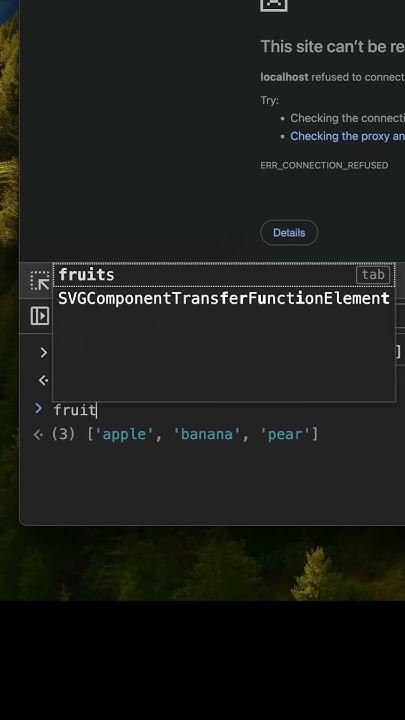Click the earlier result arrow under the autocomplete
Image resolution: width=405 pixels, height=720 pixels.
point(44,380)
